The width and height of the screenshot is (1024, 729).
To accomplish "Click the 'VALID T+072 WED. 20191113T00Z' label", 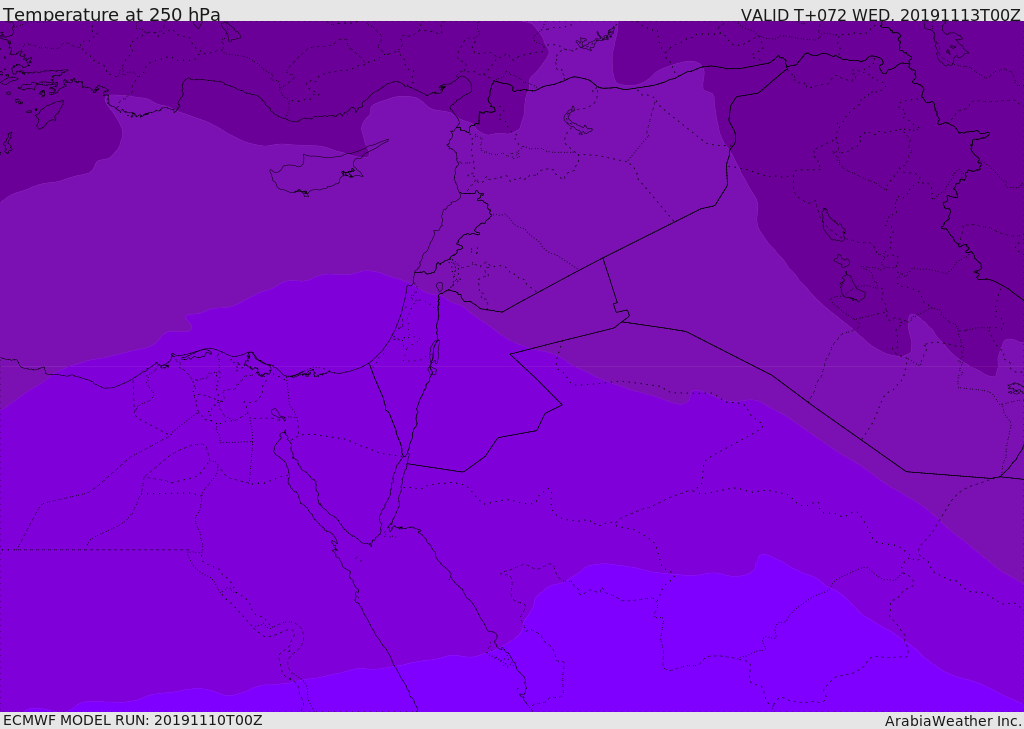I will click(880, 15).
